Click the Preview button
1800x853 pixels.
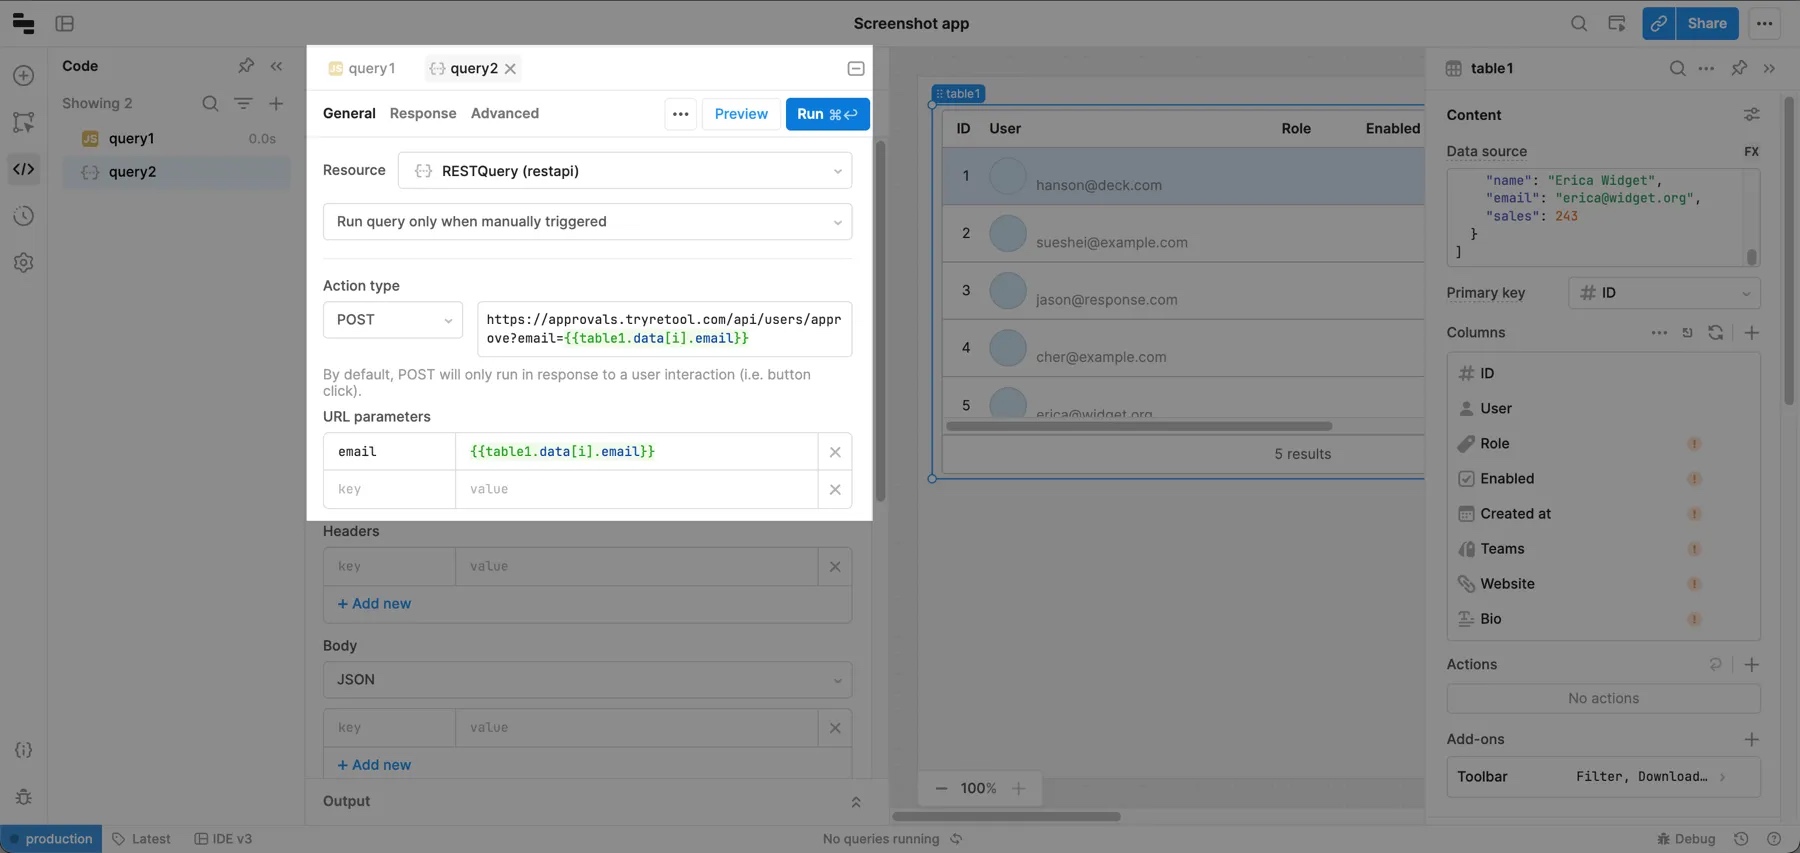pyautogui.click(x=741, y=114)
